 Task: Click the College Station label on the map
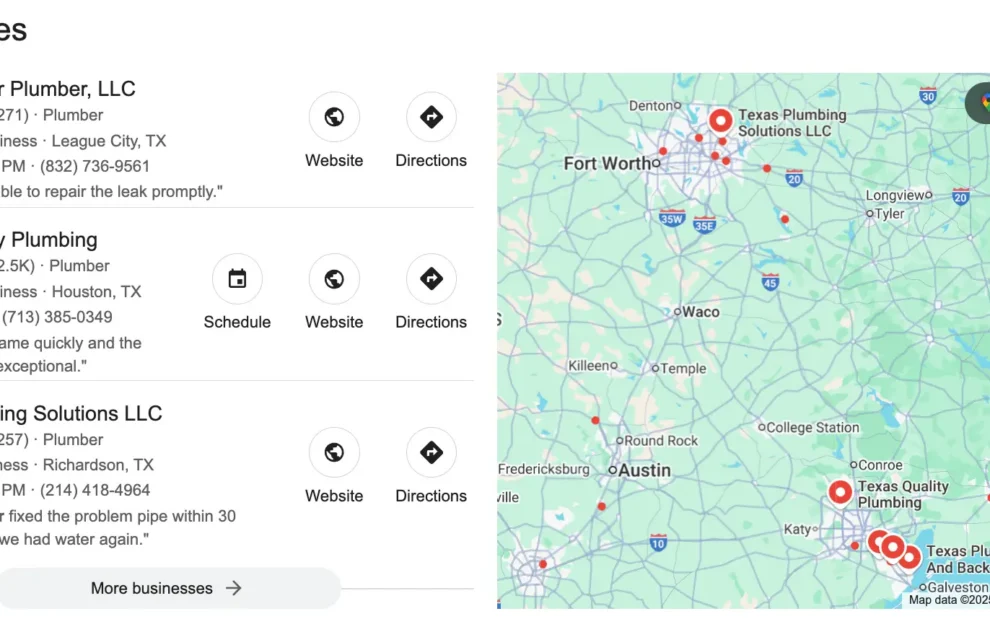click(x=813, y=428)
